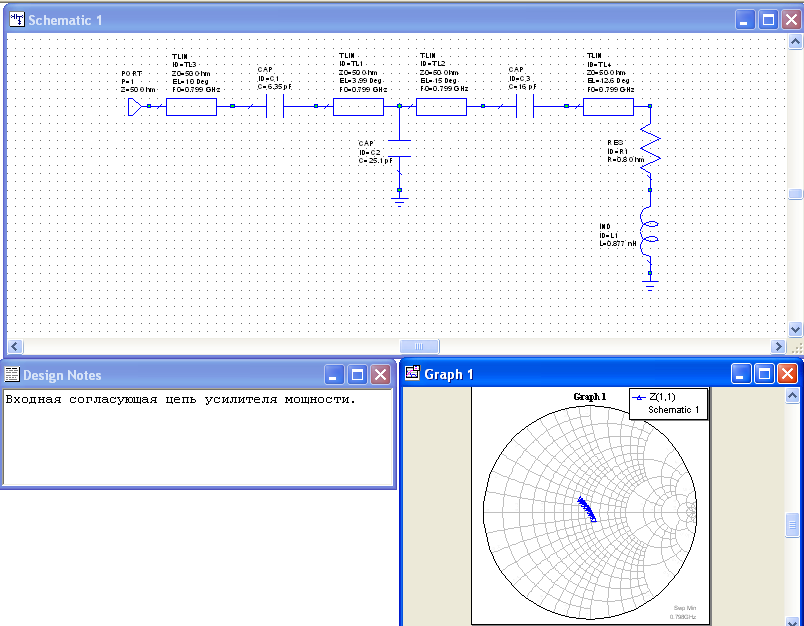Select the shunt capacitor C2 symbol
Screen dimensions: 804x626
coord(399,148)
